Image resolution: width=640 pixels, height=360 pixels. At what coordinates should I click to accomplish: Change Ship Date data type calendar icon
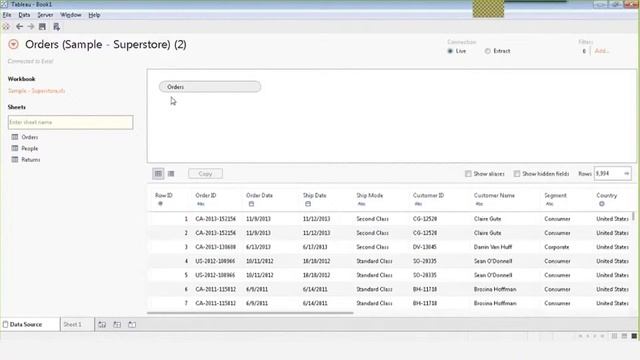308,204
